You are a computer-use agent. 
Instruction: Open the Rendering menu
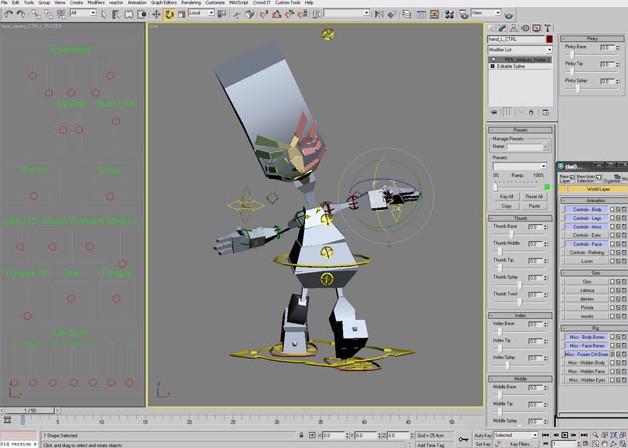[191, 2]
